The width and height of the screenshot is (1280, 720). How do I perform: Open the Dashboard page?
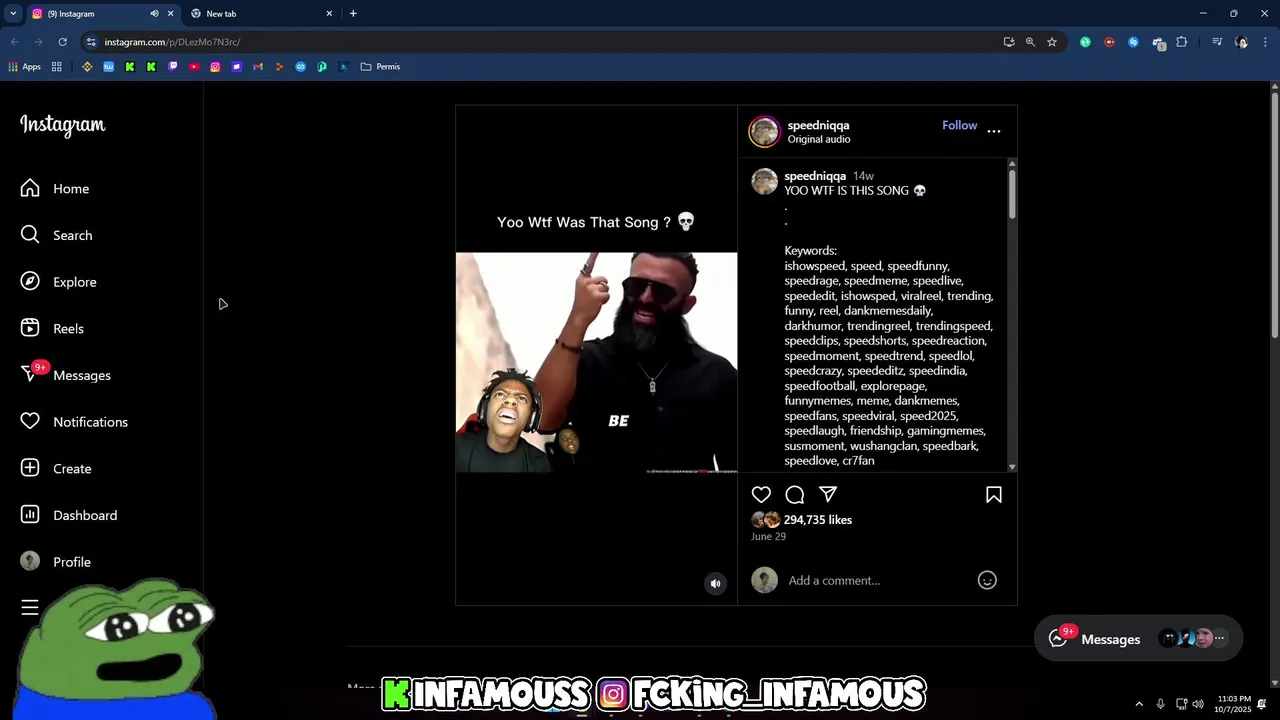click(70, 515)
